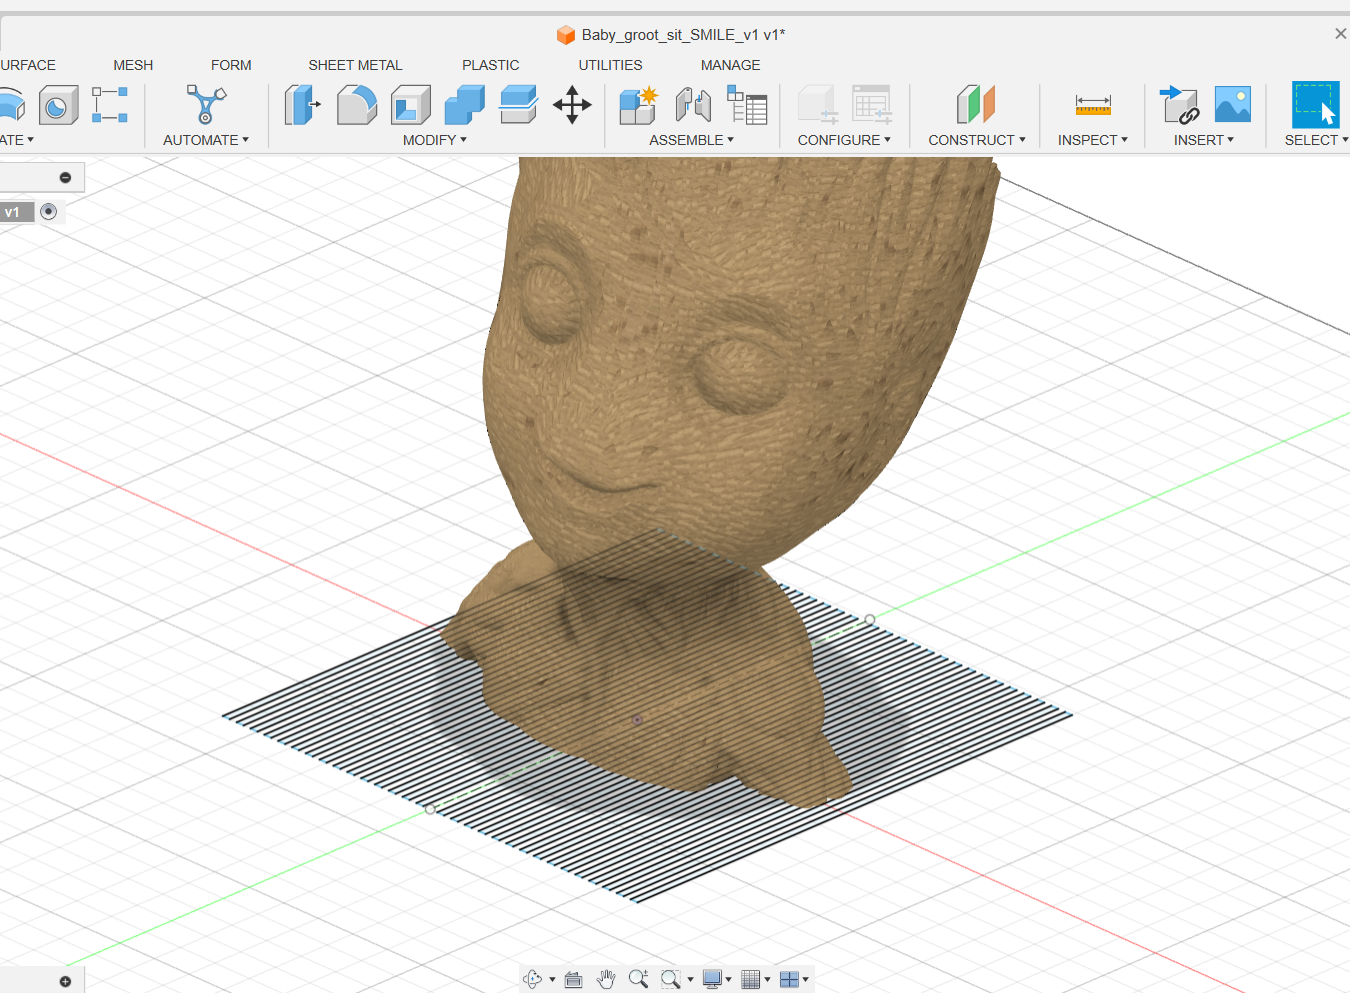Viewport: 1350px width, 993px height.
Task: Click the New Component icon
Action: [x=638, y=105]
